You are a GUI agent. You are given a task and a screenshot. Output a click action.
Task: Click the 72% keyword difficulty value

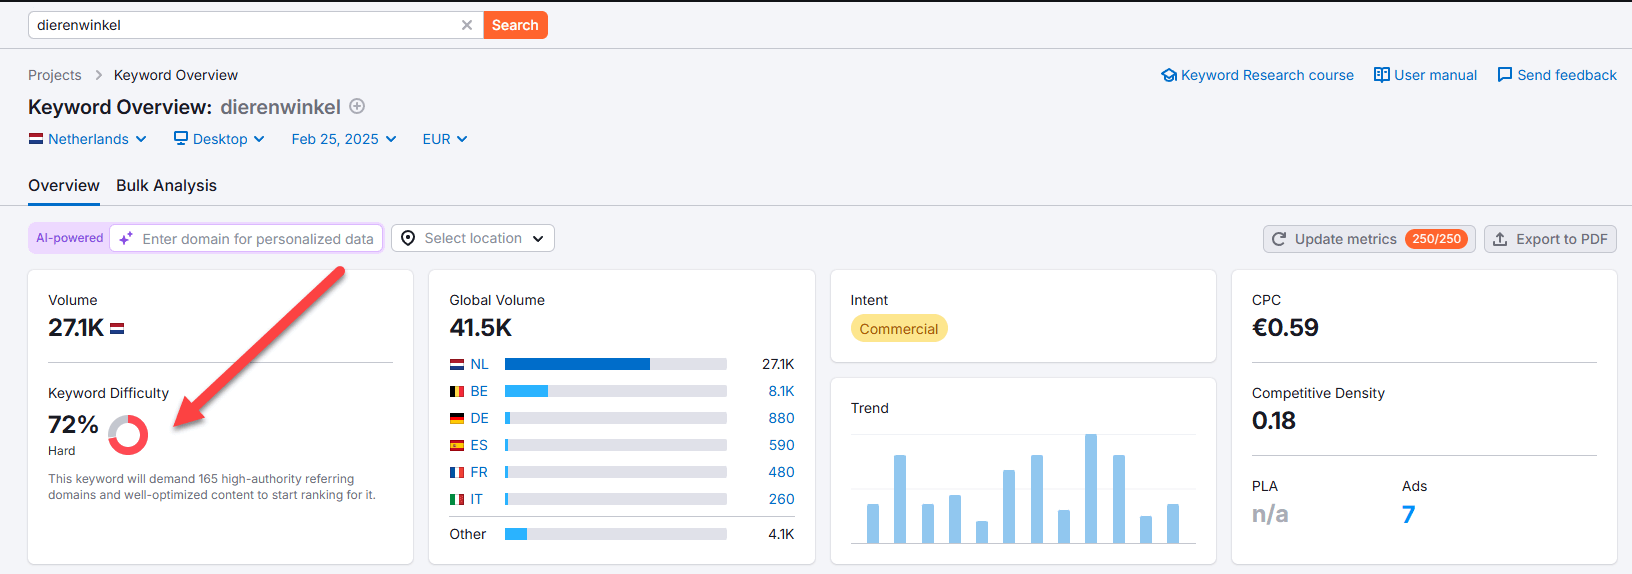pos(73,424)
